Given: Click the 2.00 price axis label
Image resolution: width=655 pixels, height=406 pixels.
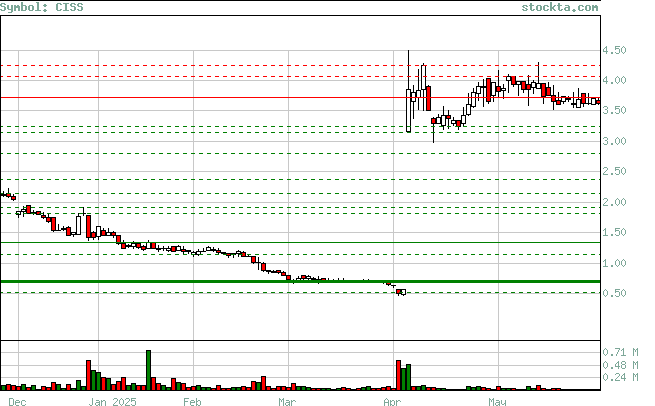Looking at the screenshot, I should pos(614,202).
